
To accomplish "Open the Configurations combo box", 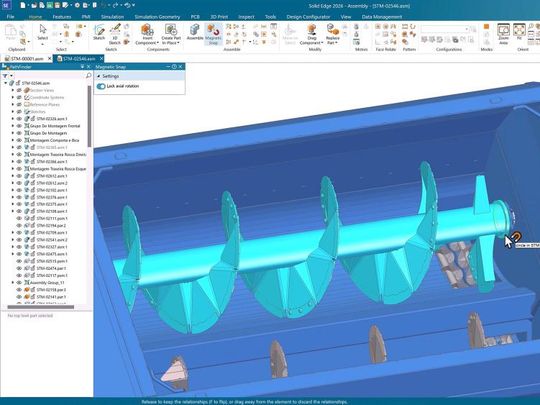I will coord(445,29).
